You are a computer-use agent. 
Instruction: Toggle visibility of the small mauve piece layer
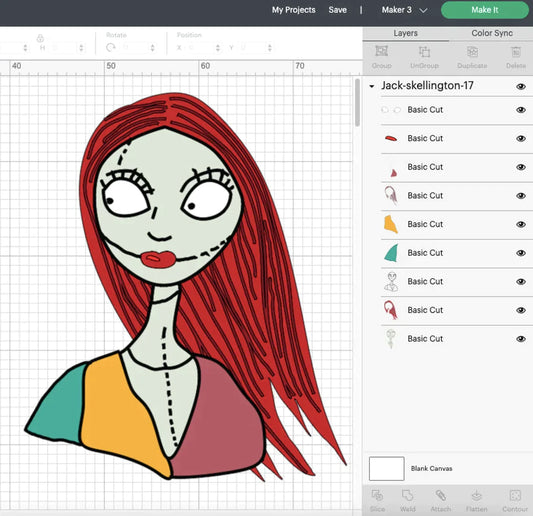point(521,167)
